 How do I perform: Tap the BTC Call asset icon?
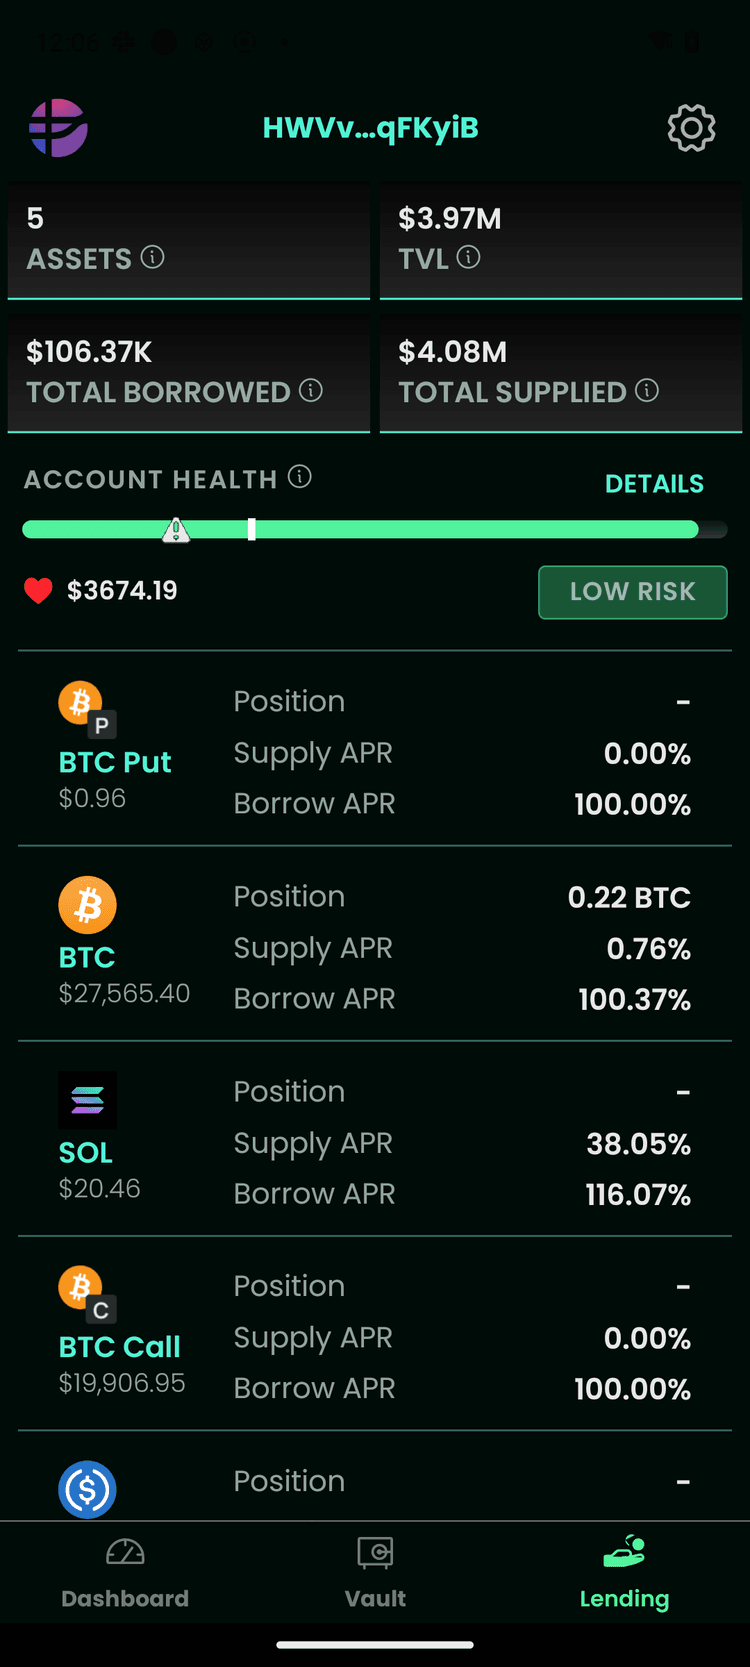click(x=87, y=1294)
